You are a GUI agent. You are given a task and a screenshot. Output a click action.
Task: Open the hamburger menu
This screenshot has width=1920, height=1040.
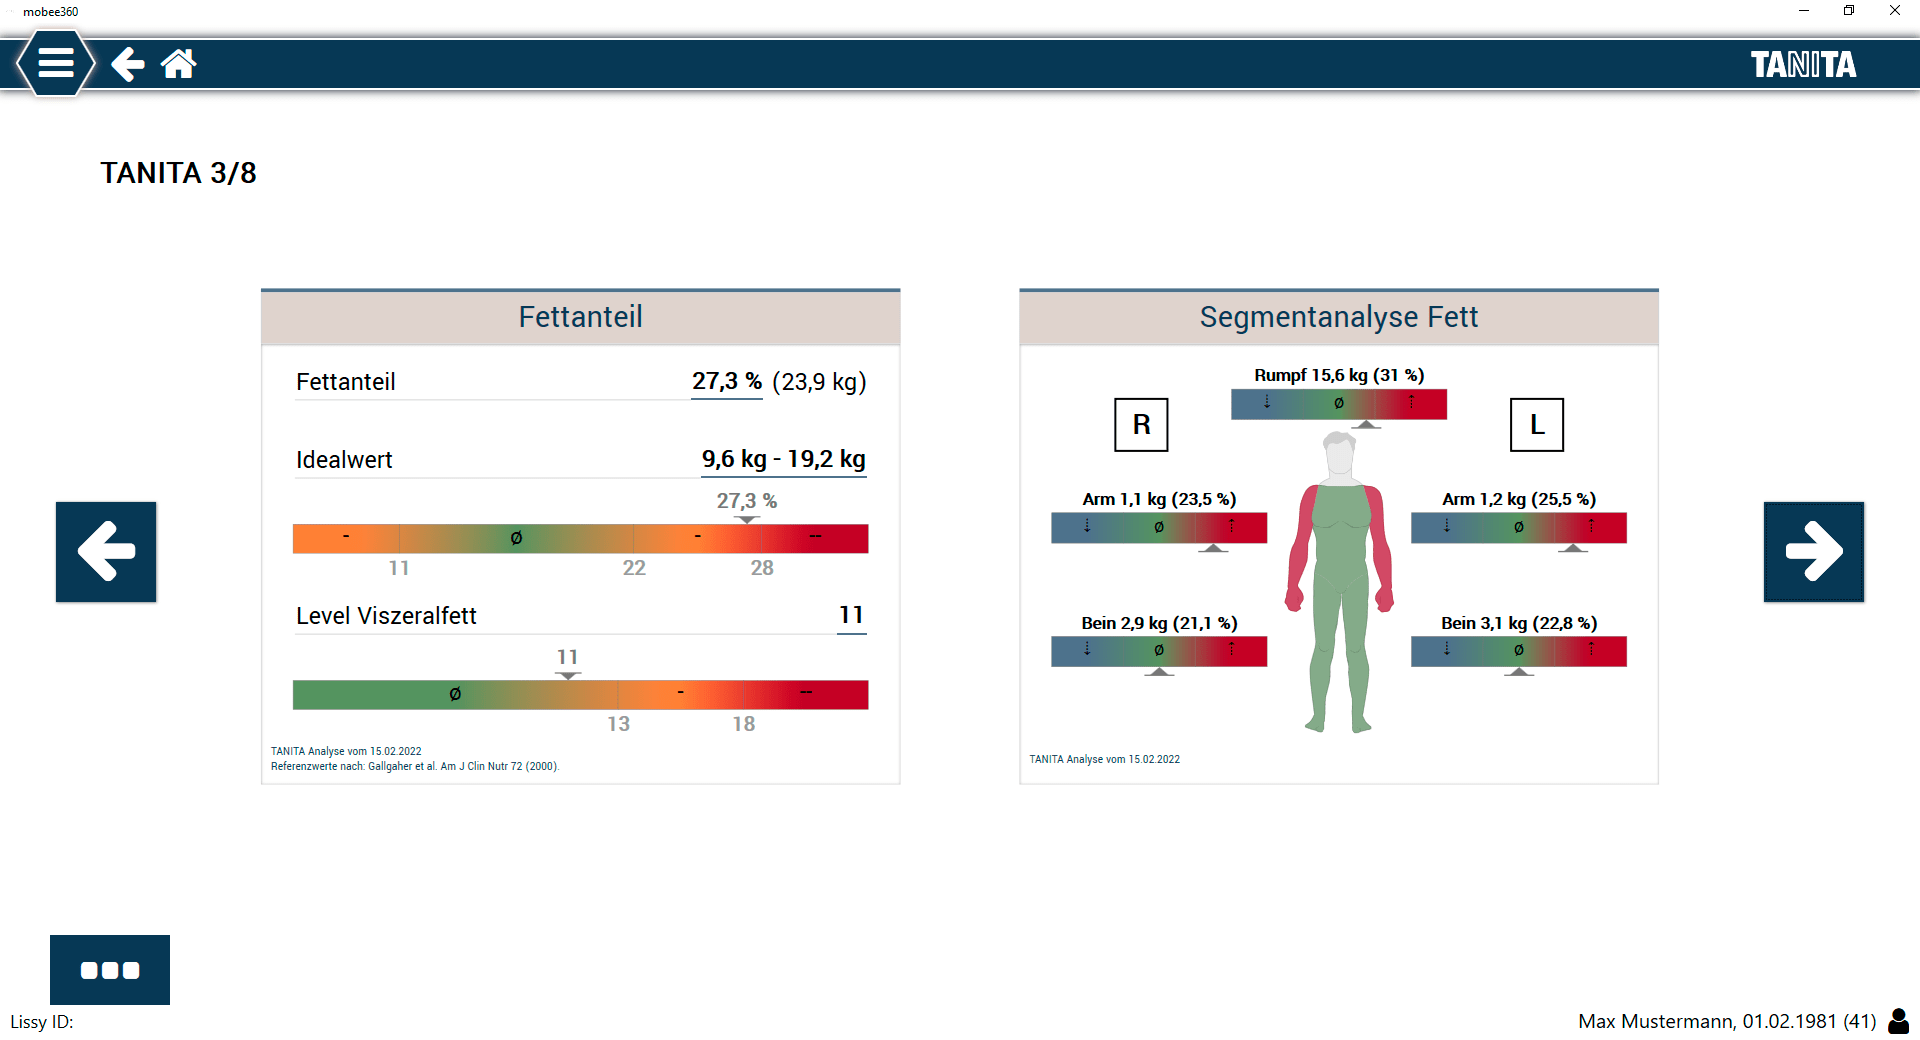56,64
